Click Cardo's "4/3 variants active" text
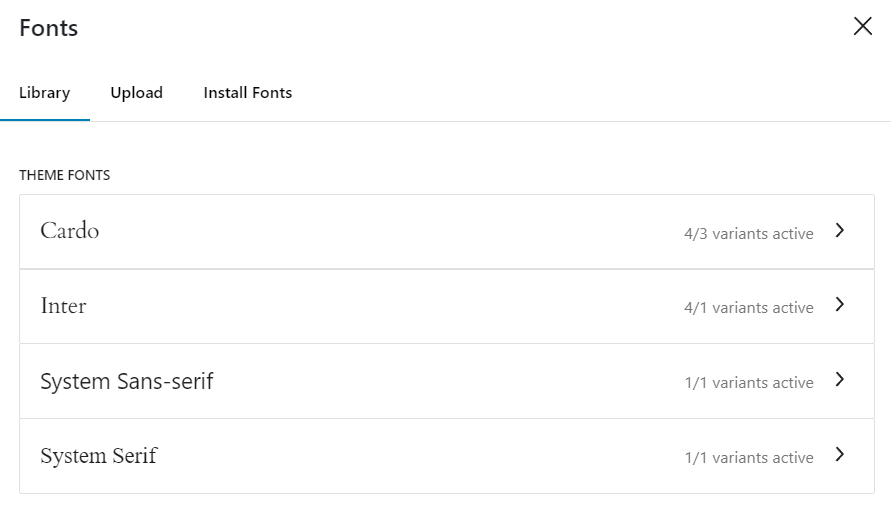Viewport: 891px width, 514px height. pyautogui.click(x=748, y=233)
